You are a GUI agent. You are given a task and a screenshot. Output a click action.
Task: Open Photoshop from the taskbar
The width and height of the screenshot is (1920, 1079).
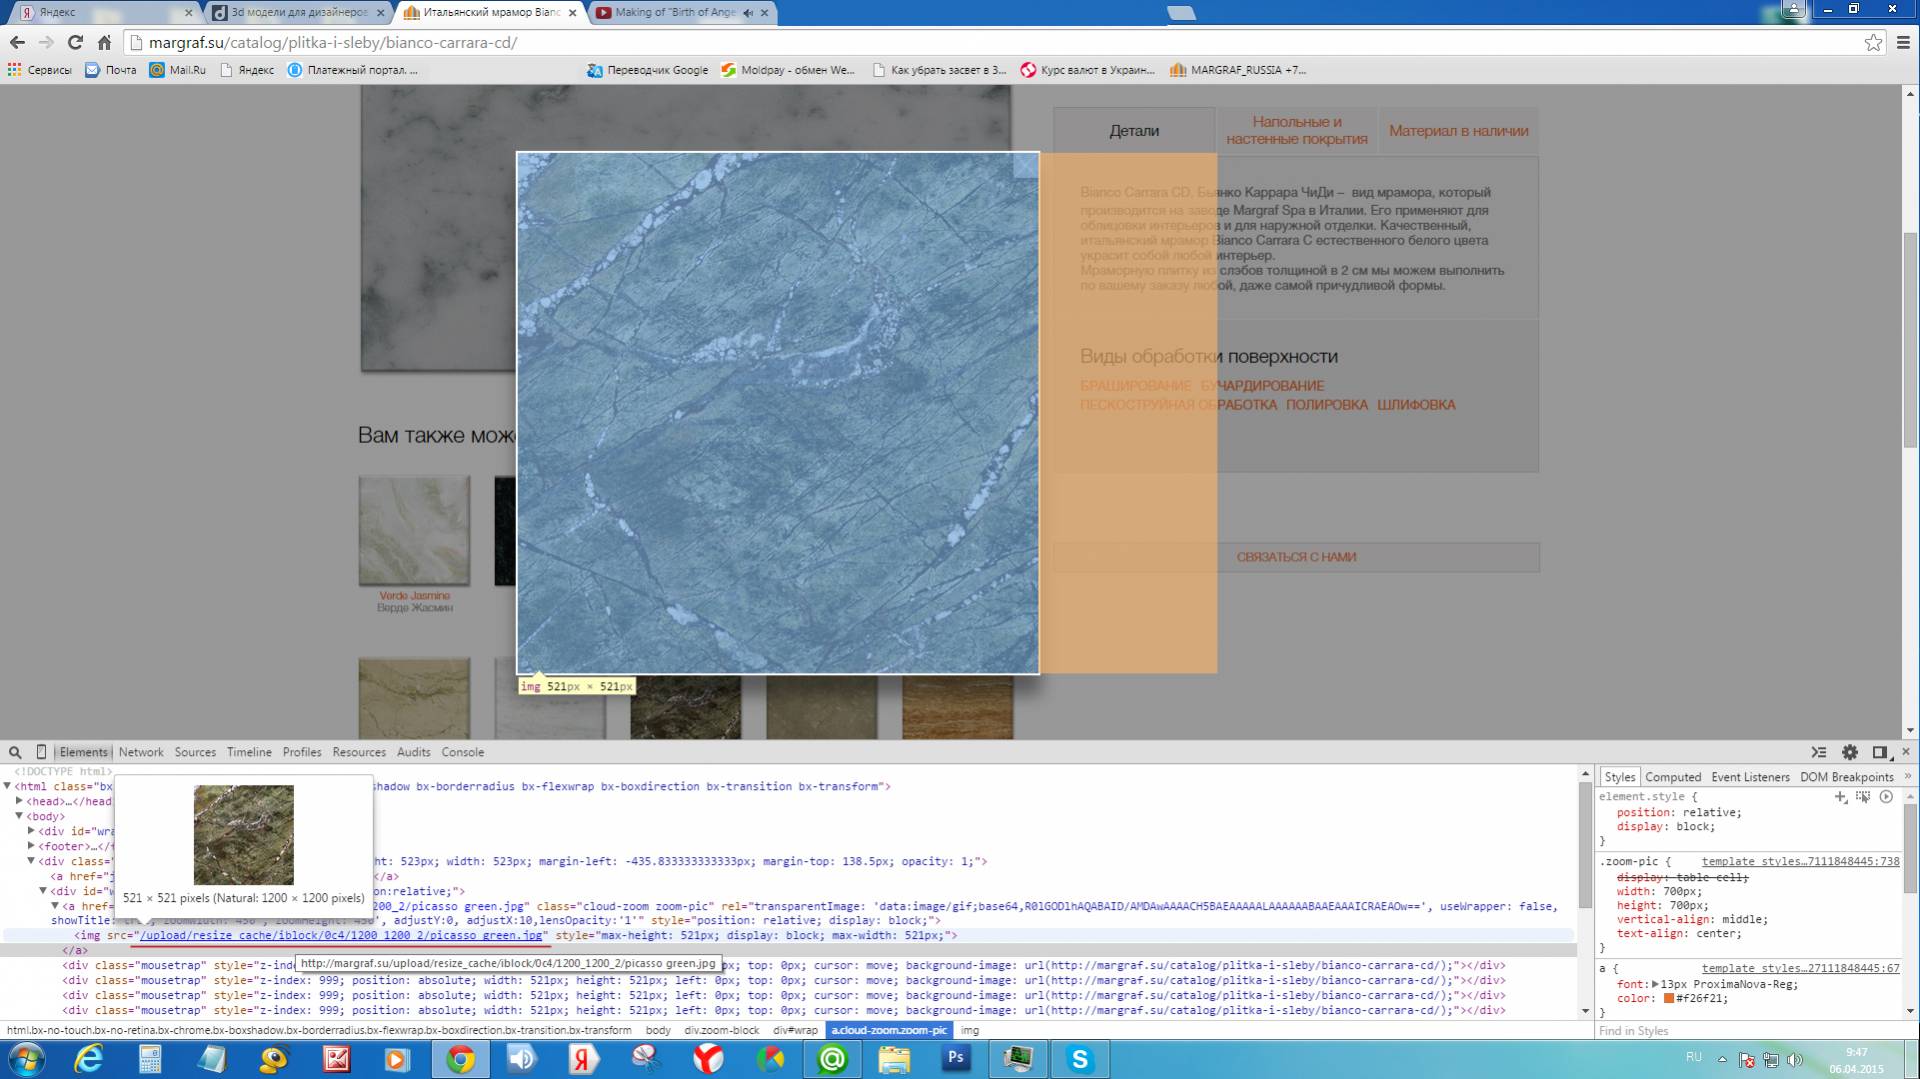(956, 1058)
